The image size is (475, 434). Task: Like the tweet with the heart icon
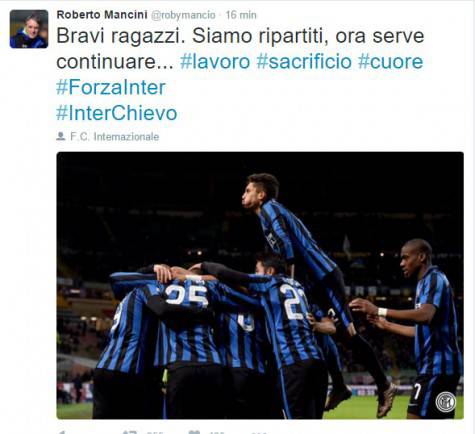(194, 432)
